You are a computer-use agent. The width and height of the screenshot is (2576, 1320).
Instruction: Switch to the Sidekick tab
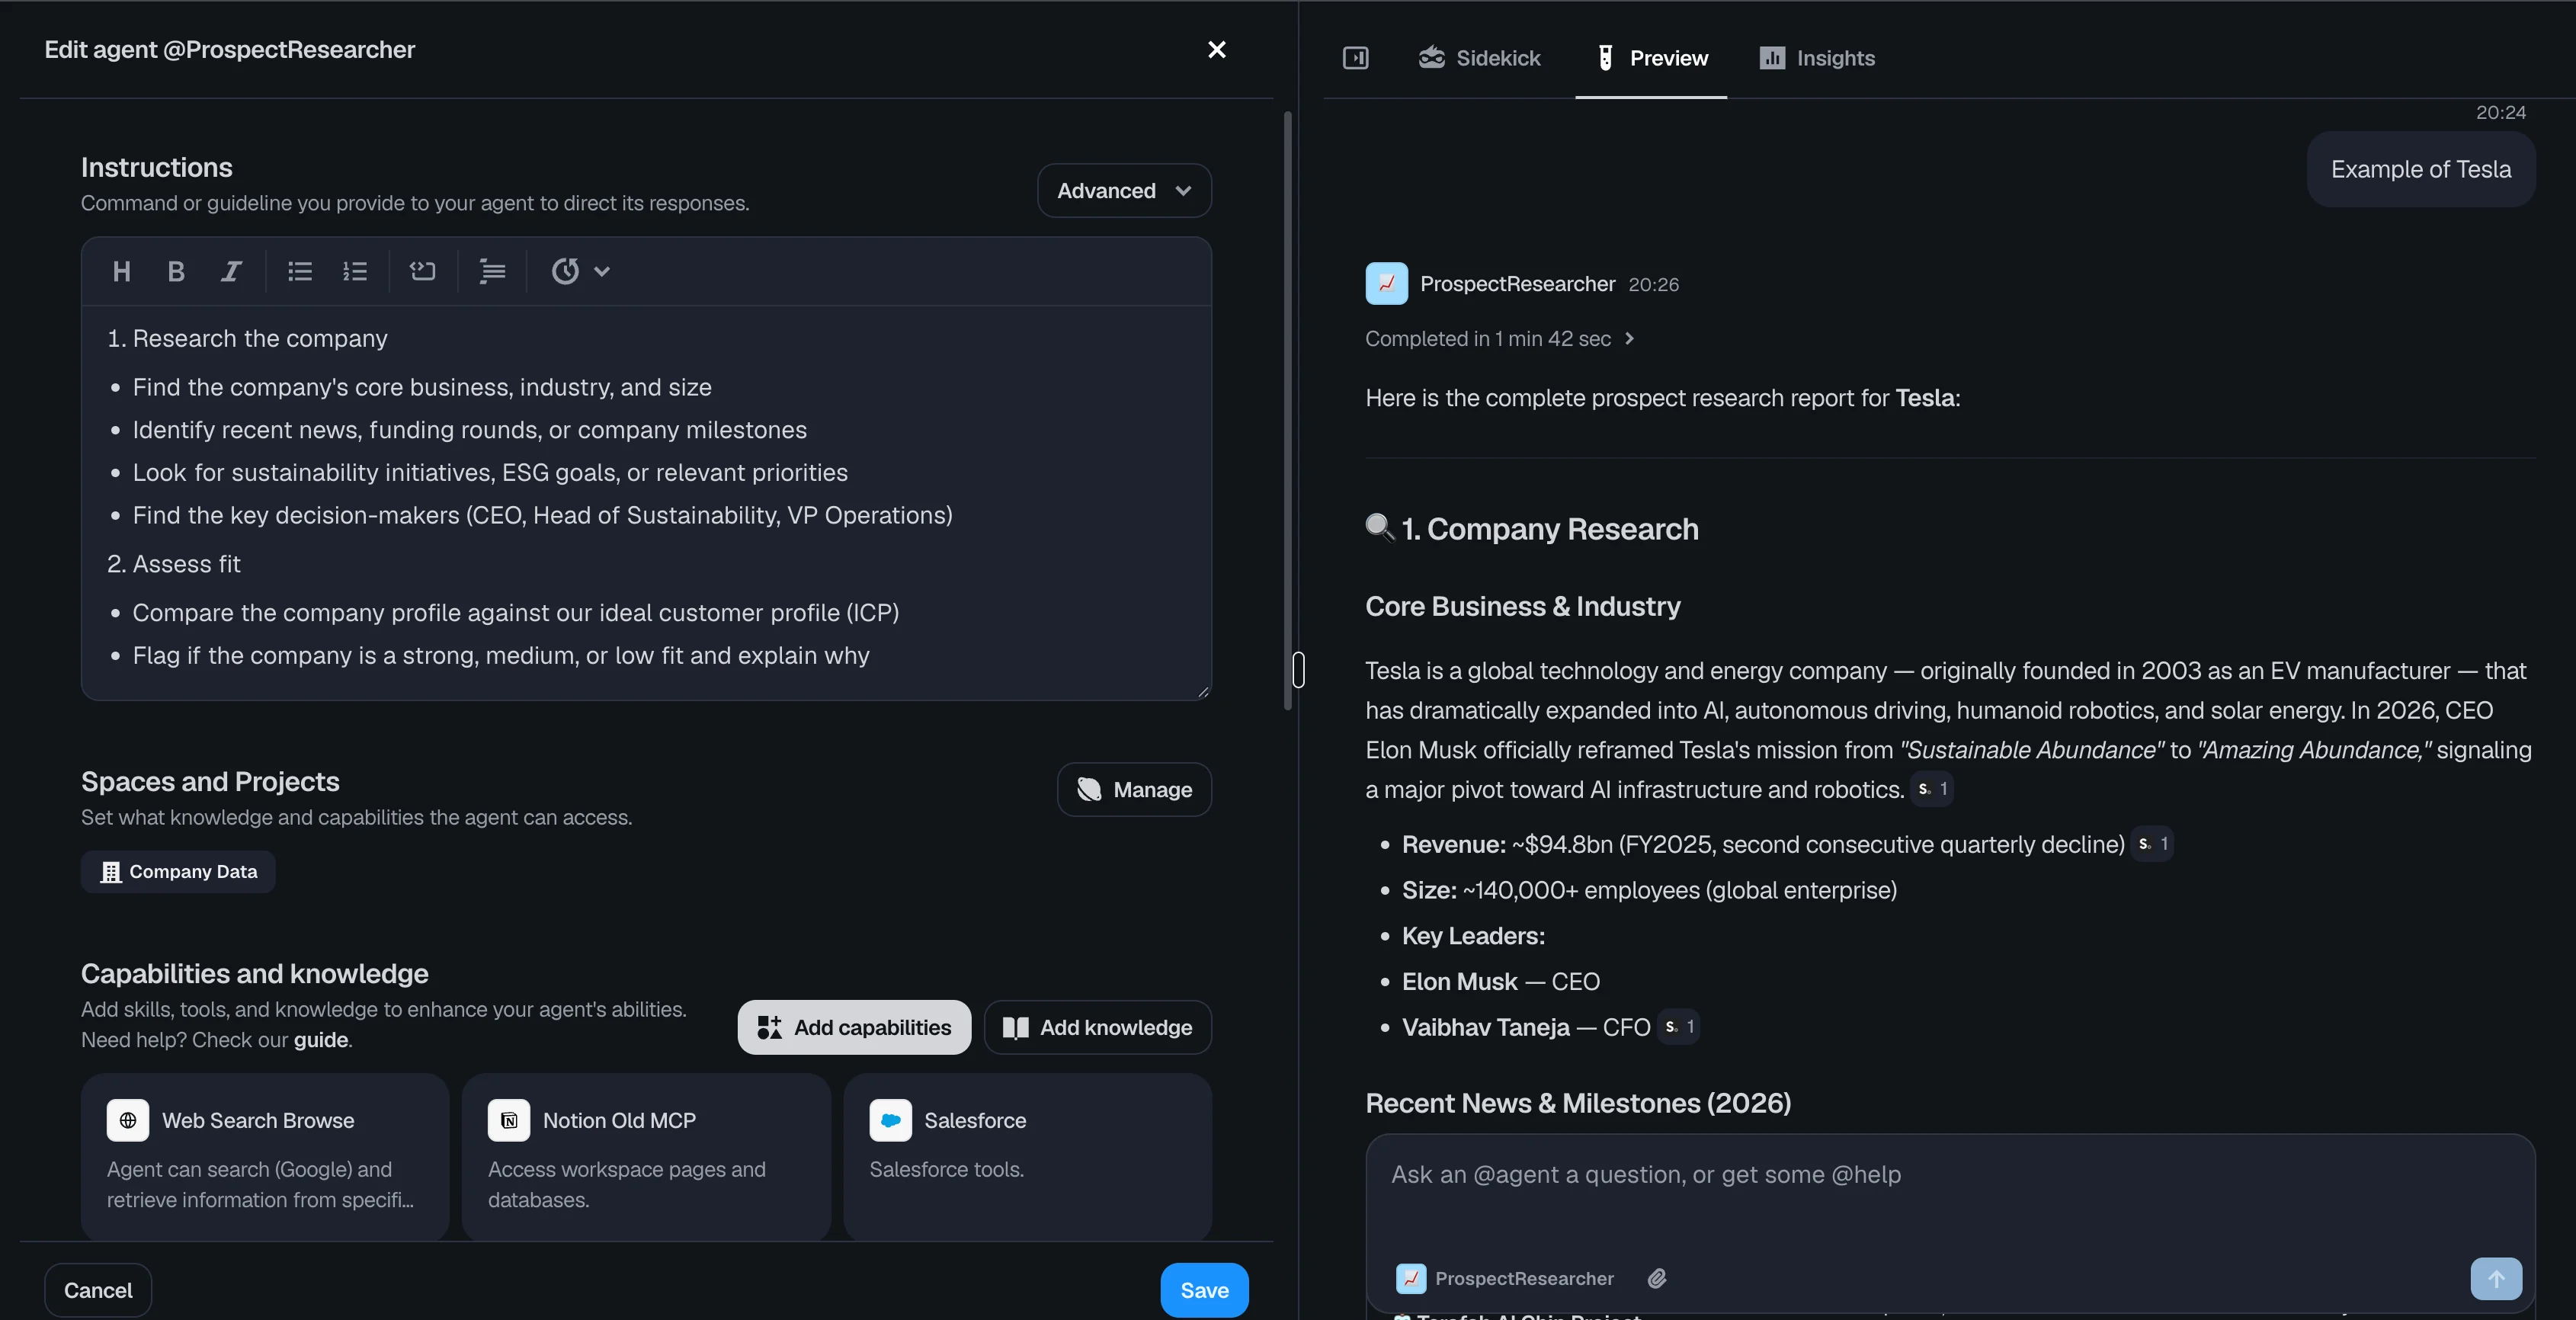pos(1479,58)
